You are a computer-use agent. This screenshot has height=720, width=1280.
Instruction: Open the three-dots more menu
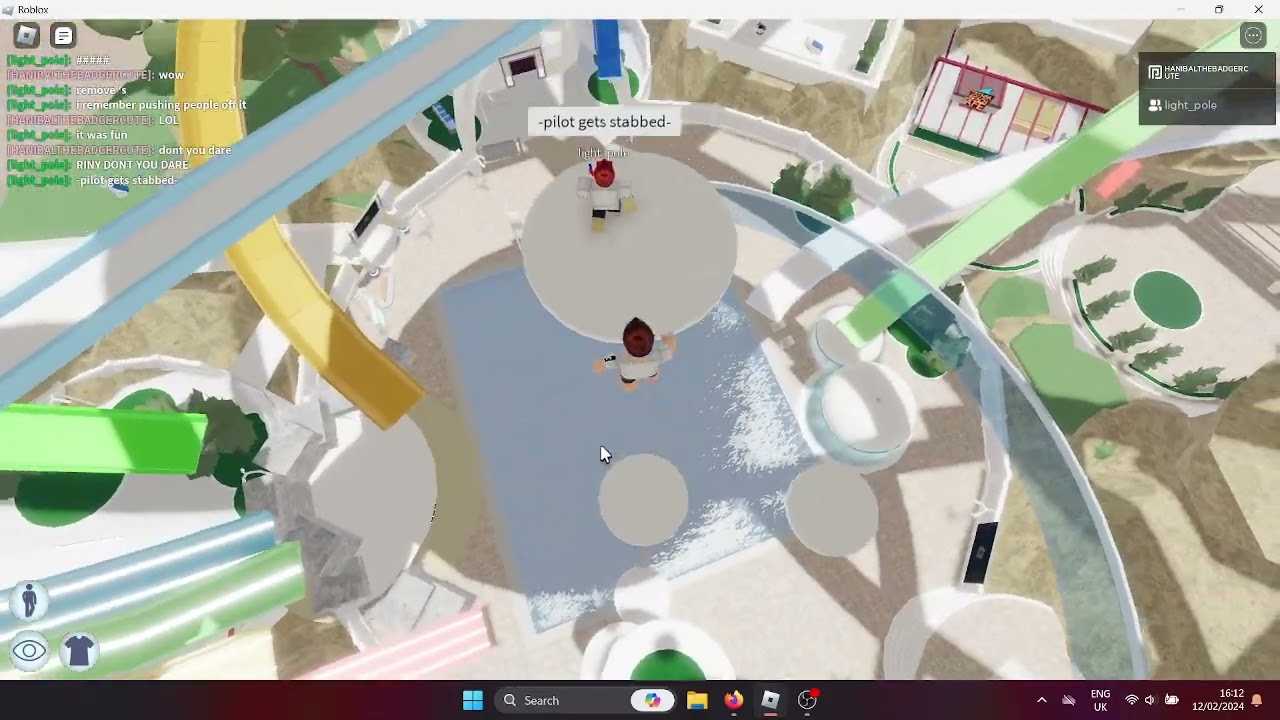[1253, 36]
